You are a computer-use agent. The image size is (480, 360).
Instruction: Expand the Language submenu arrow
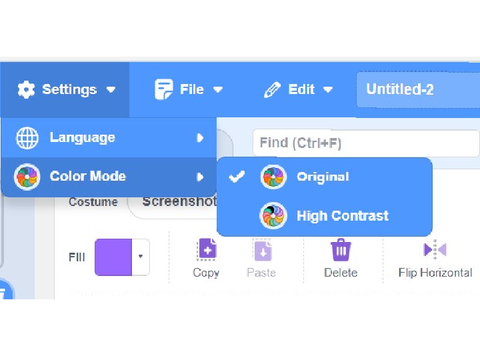click(200, 138)
